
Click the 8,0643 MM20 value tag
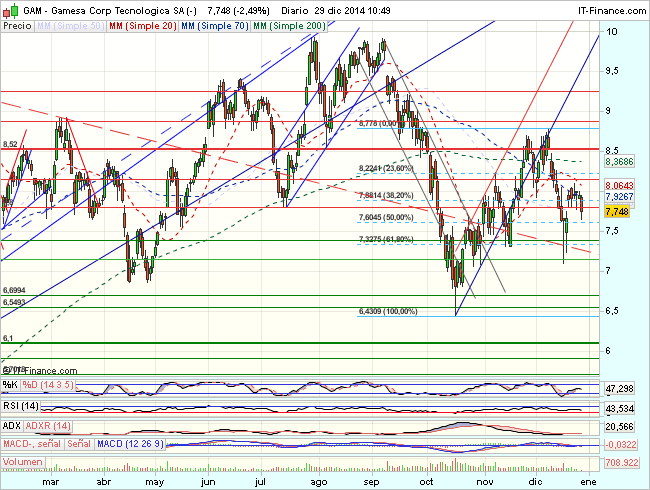click(x=619, y=185)
